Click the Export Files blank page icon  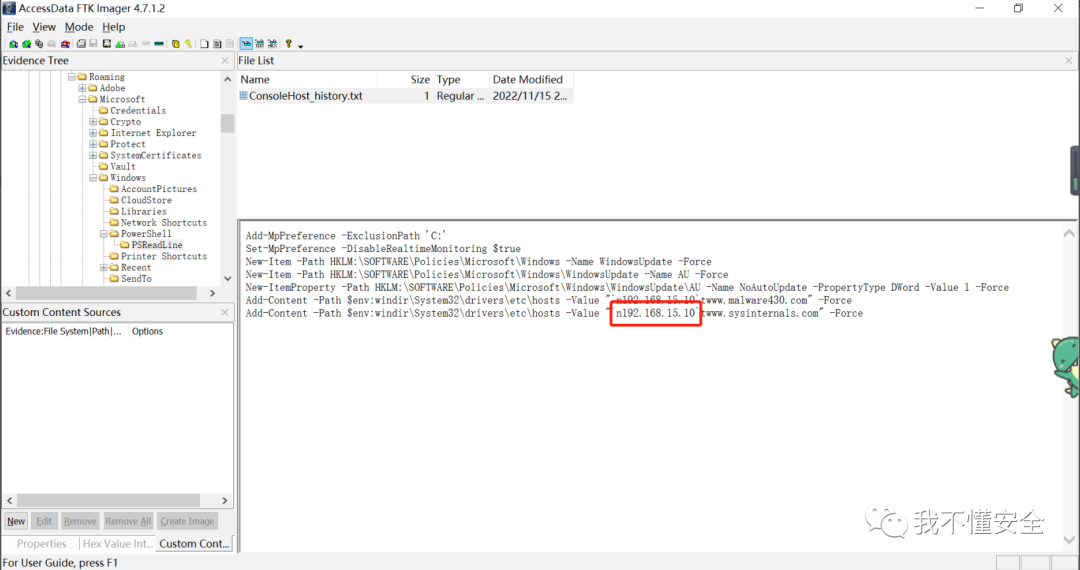click(x=205, y=44)
